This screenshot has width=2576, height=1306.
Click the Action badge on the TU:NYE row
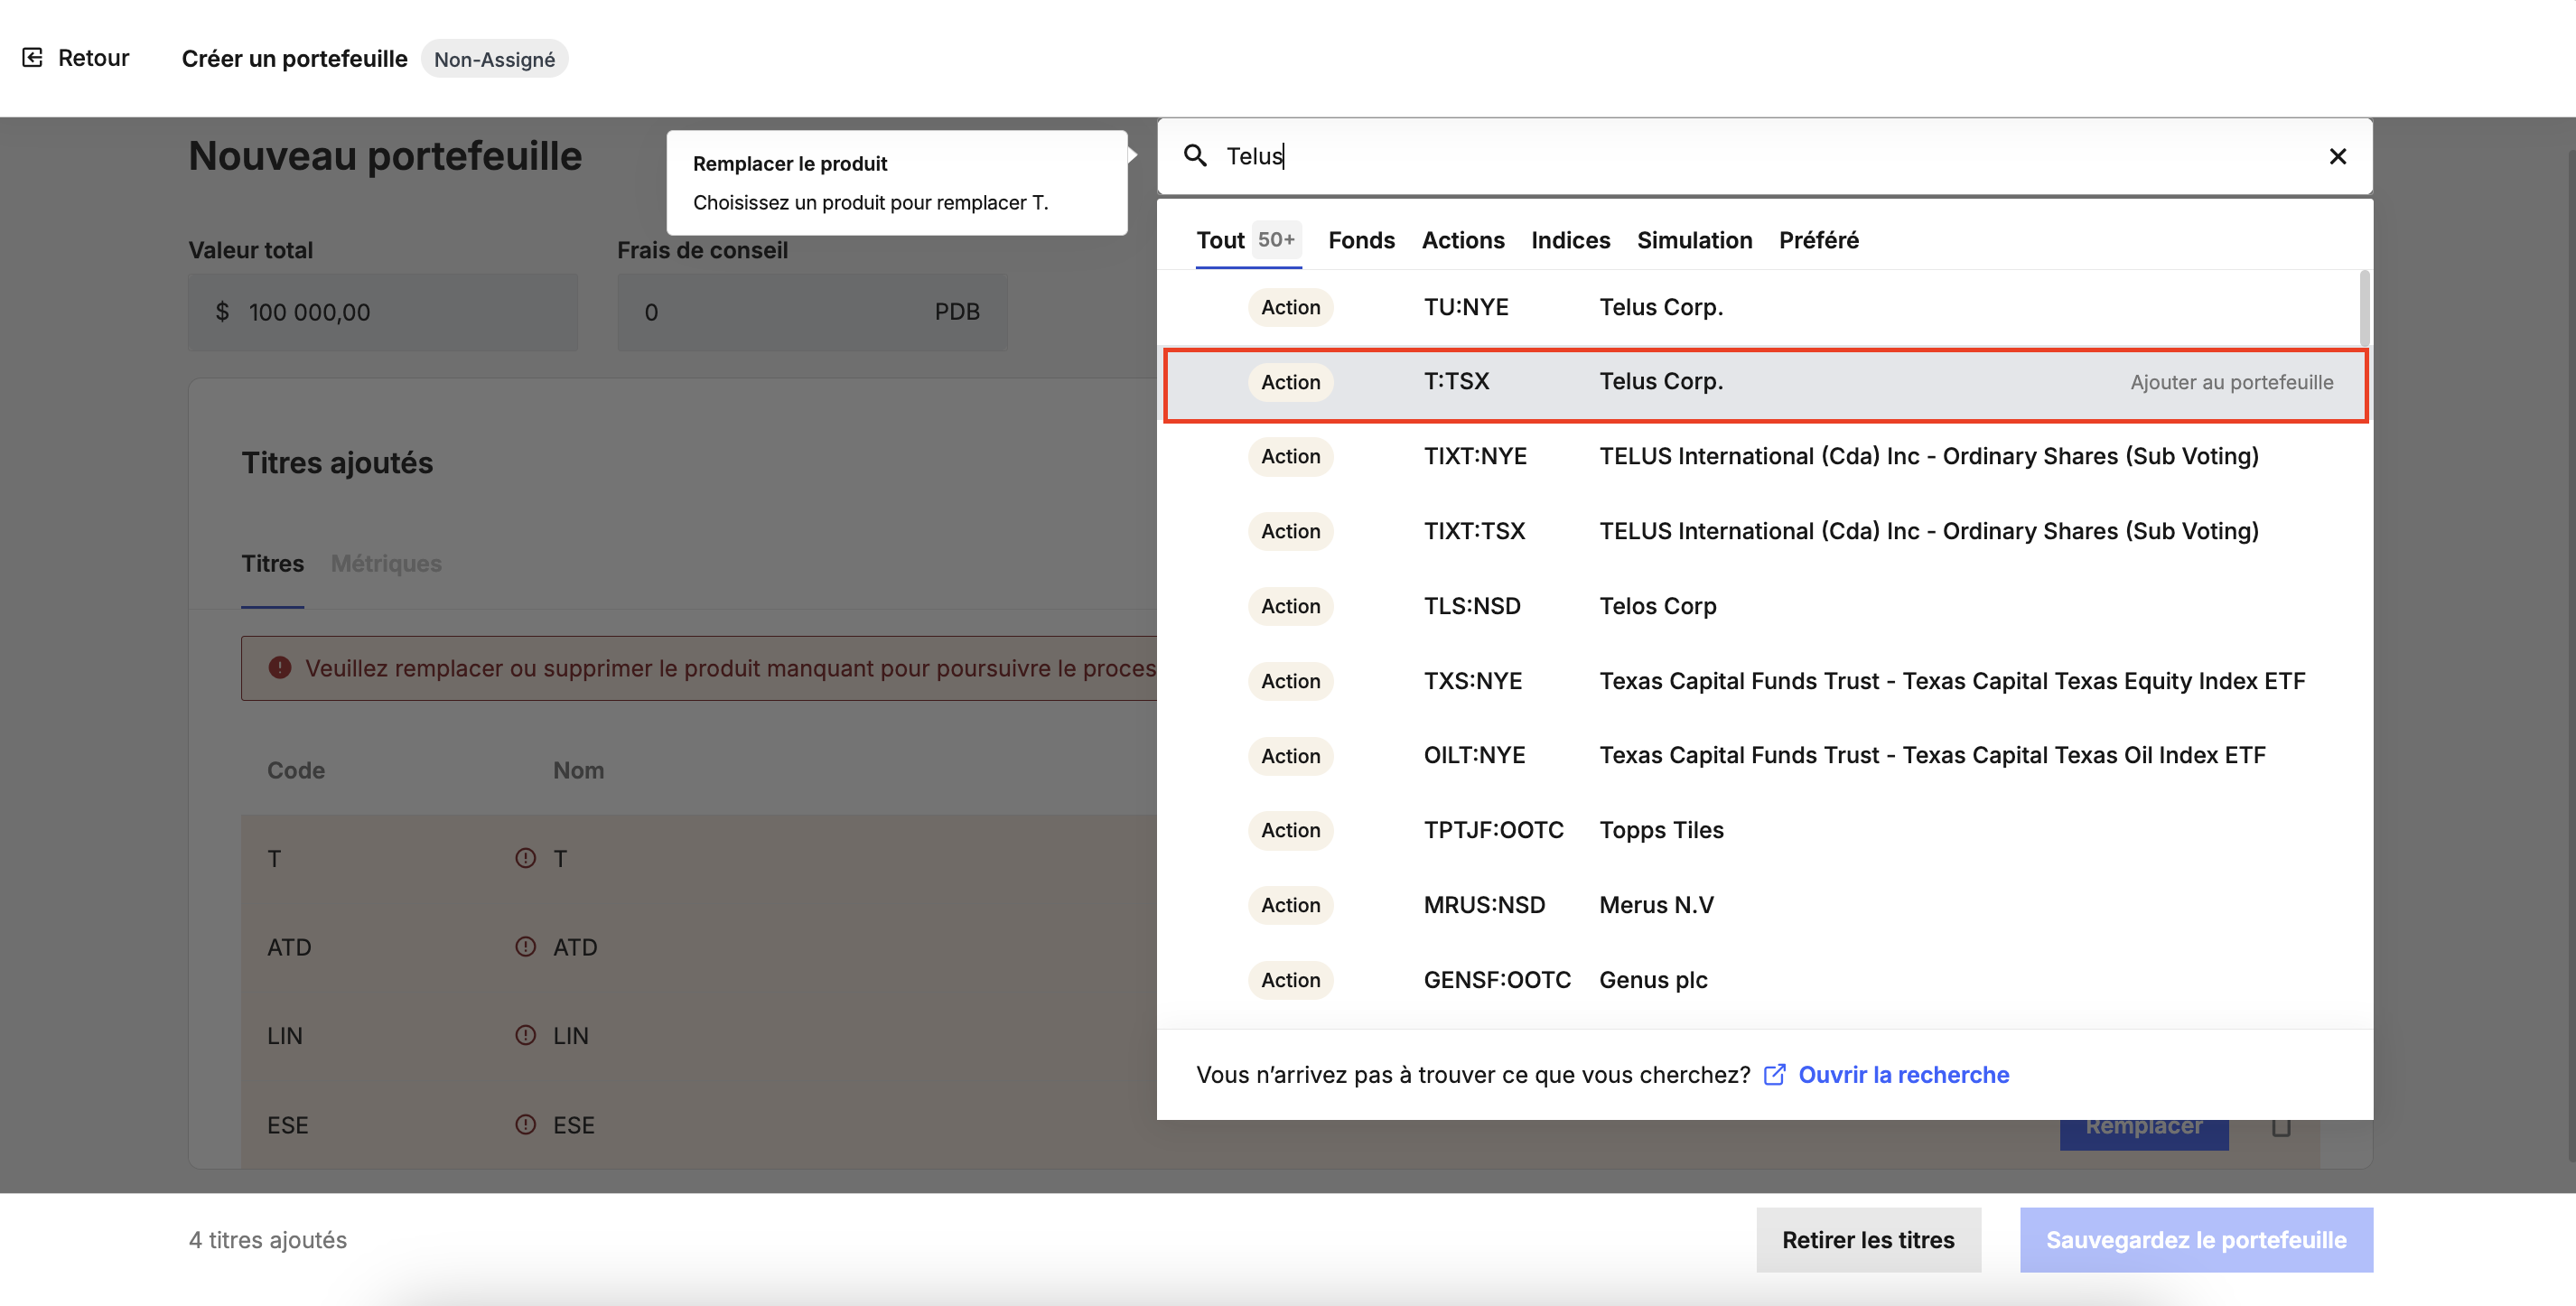point(1290,307)
